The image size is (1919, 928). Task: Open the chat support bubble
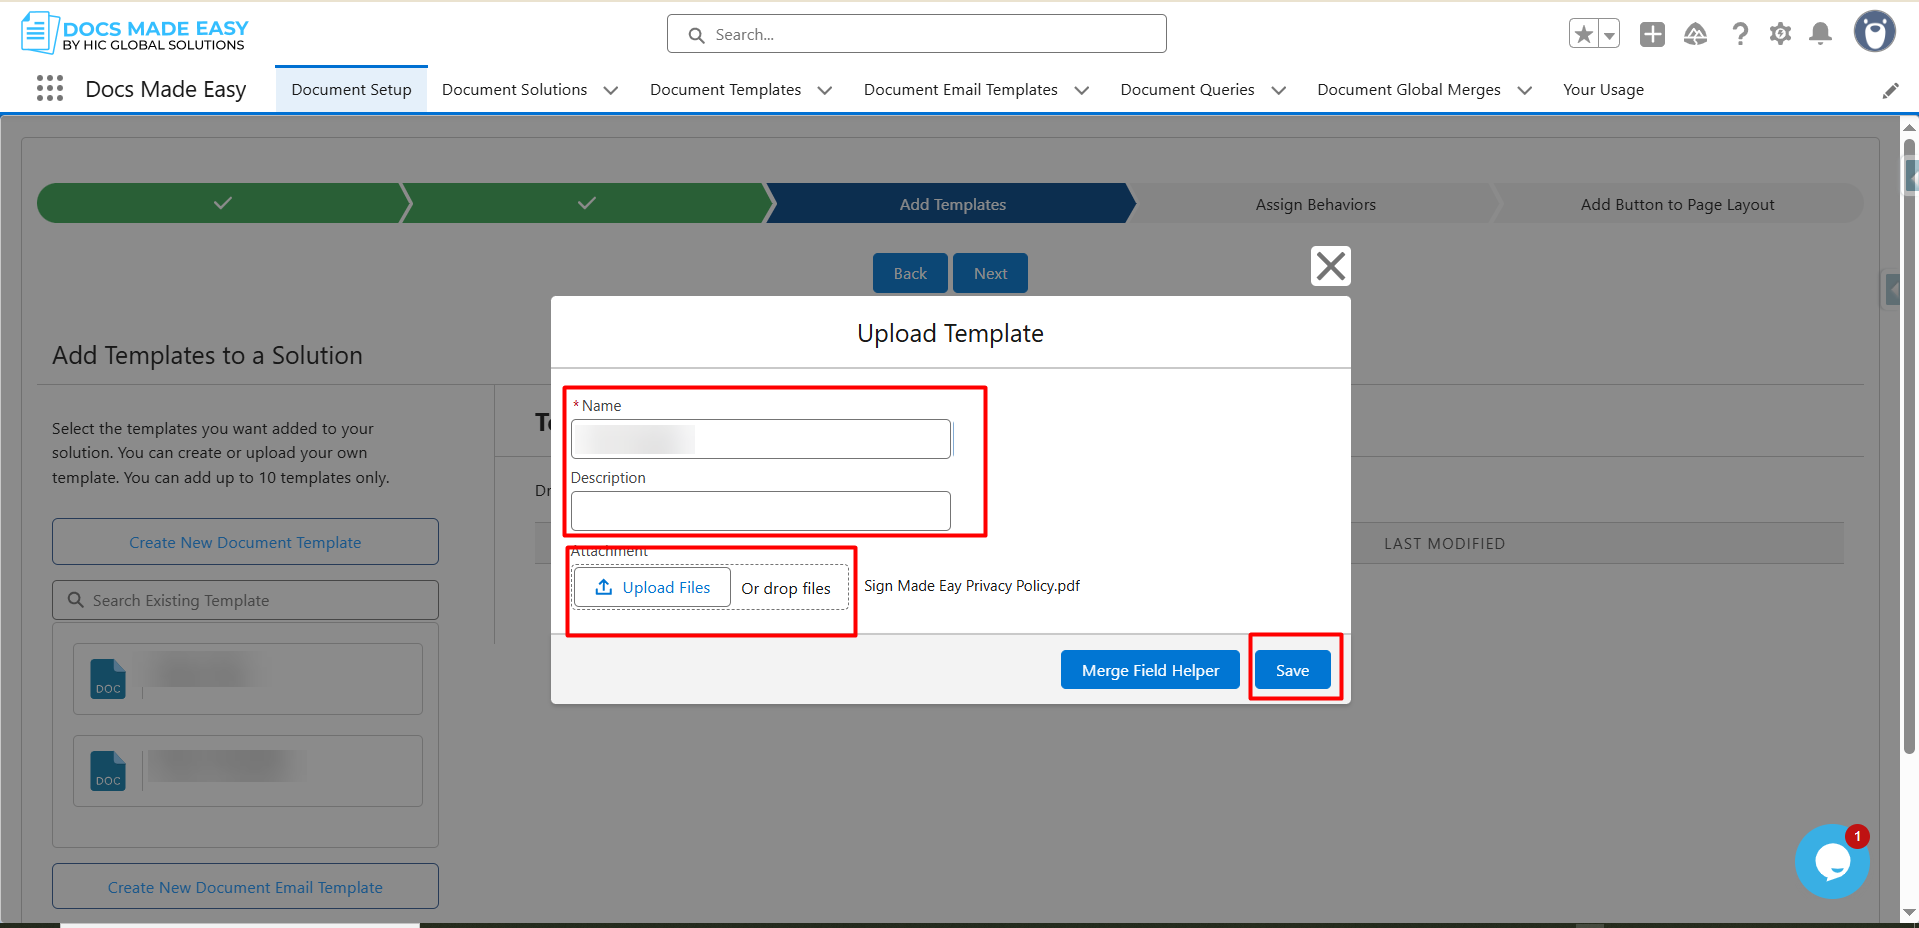tap(1832, 861)
